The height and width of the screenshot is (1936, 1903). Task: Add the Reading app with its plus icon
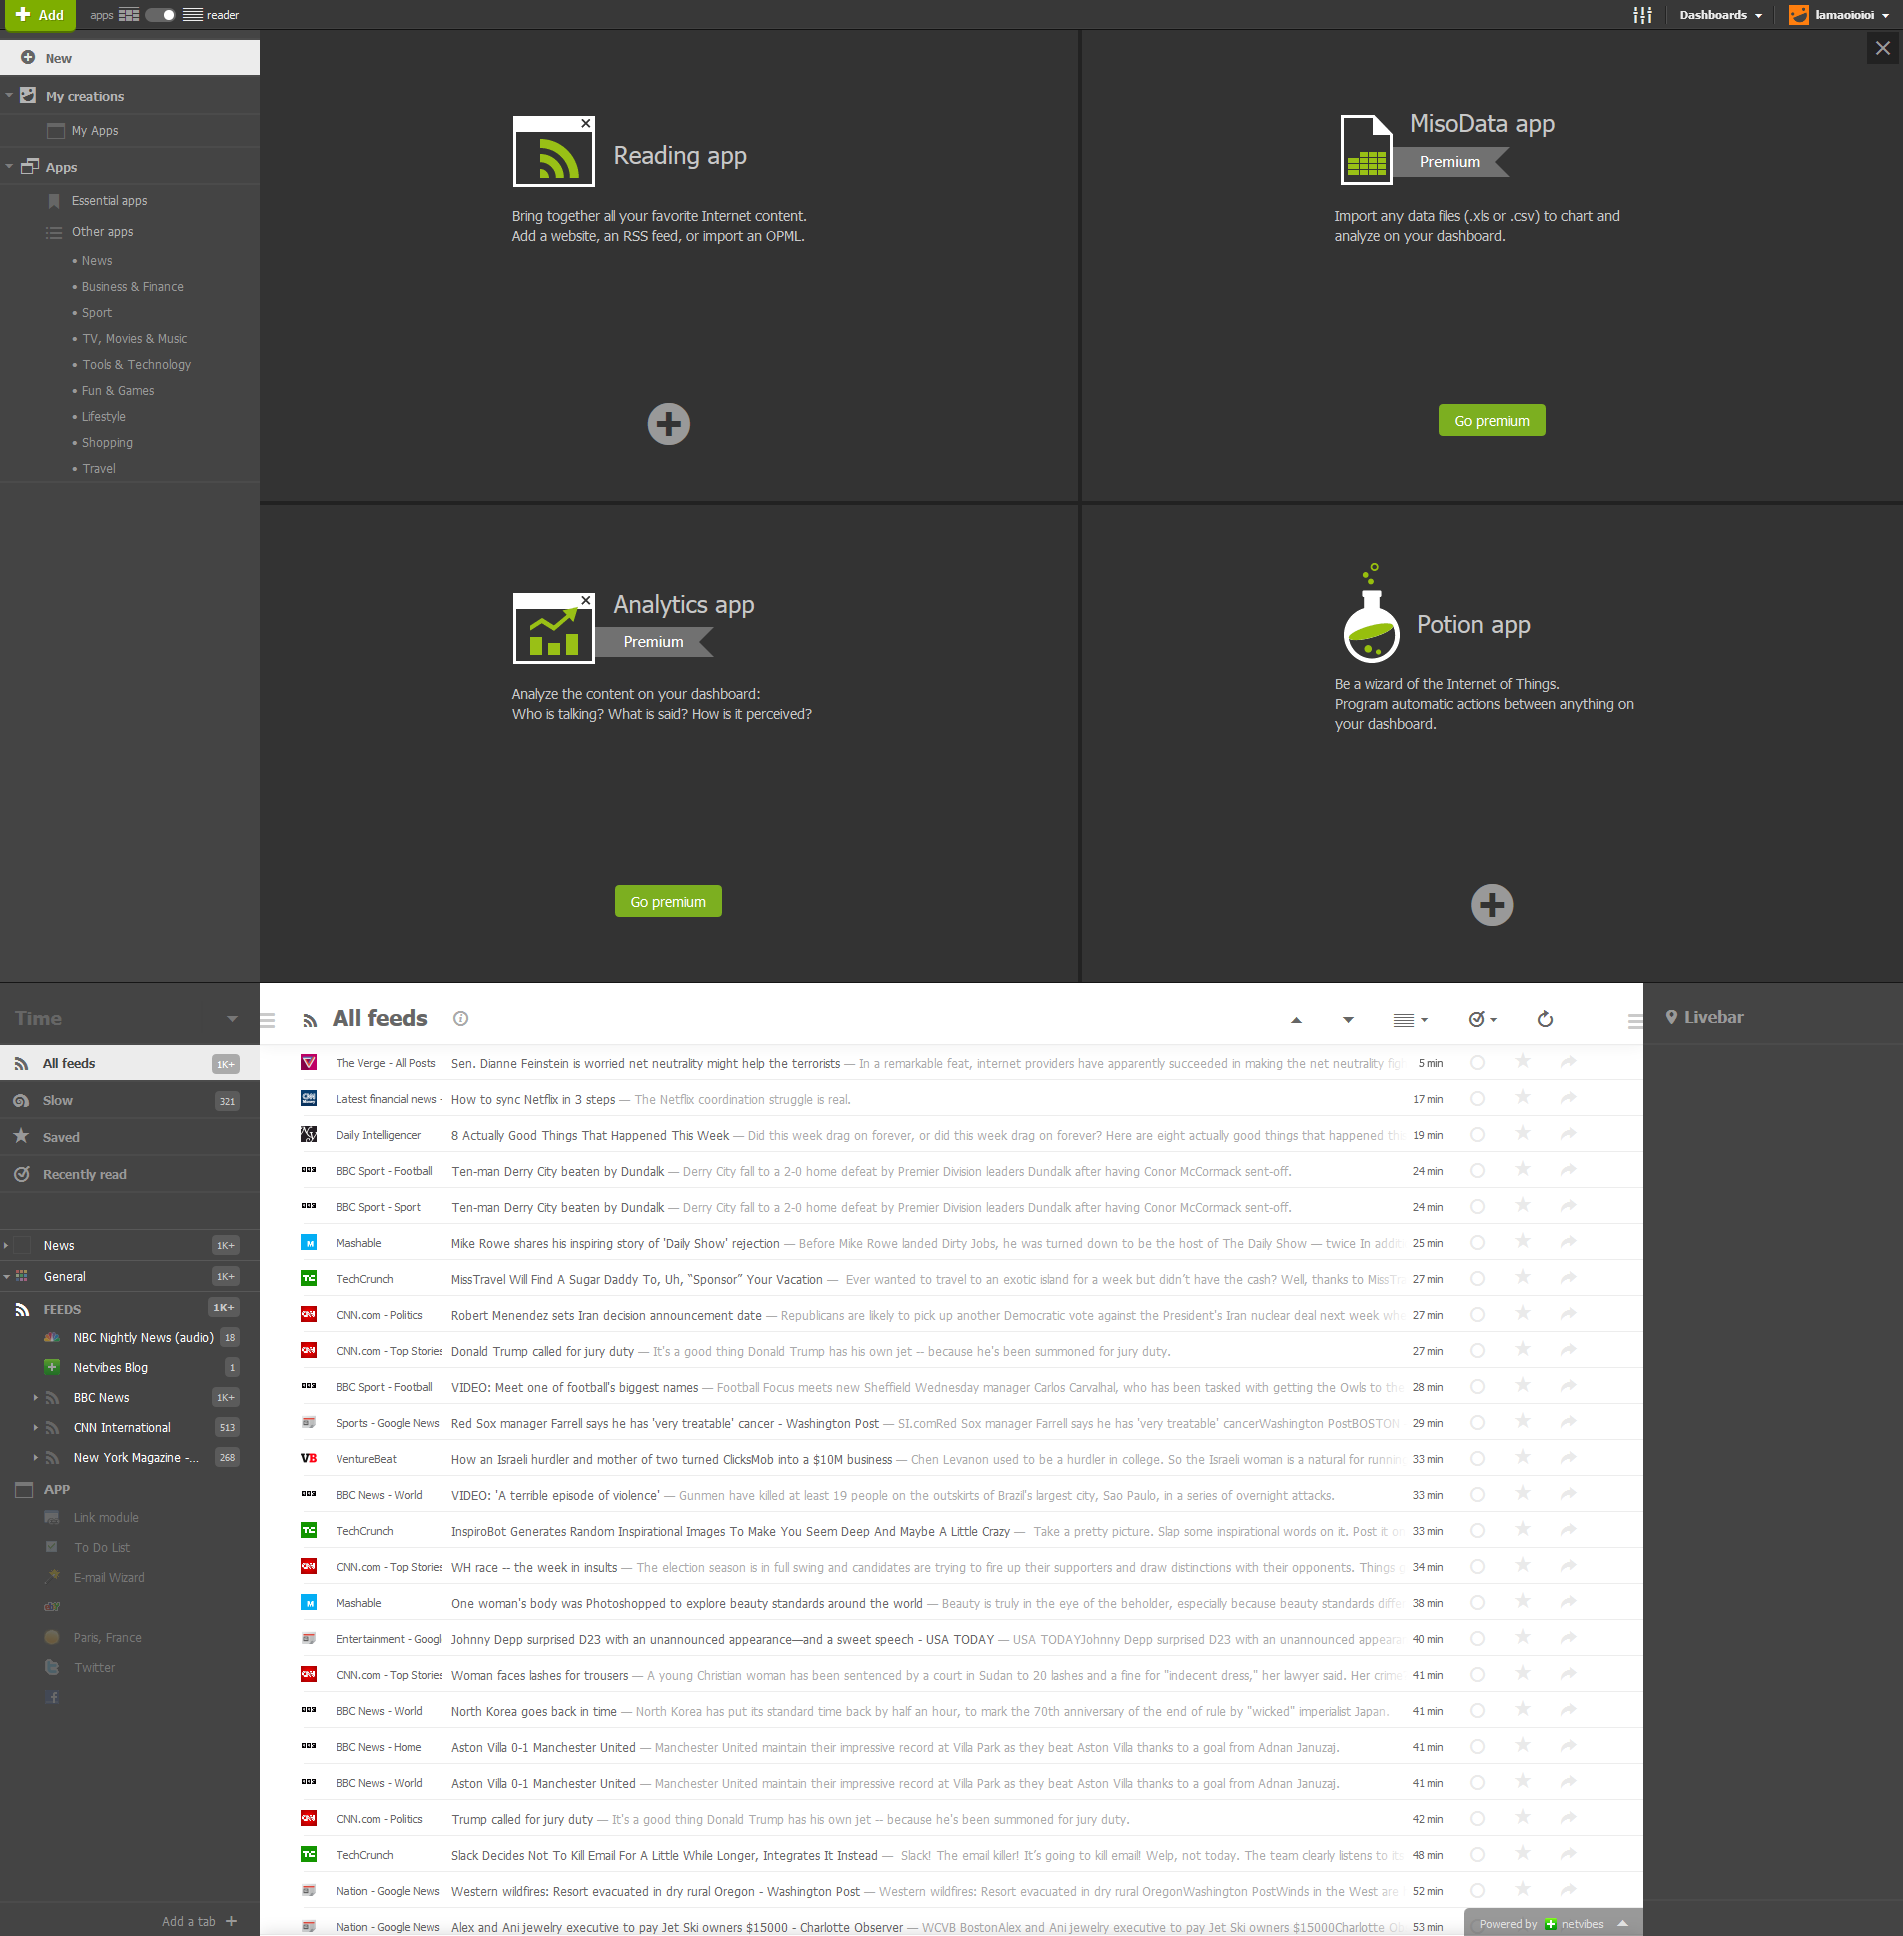coord(668,424)
